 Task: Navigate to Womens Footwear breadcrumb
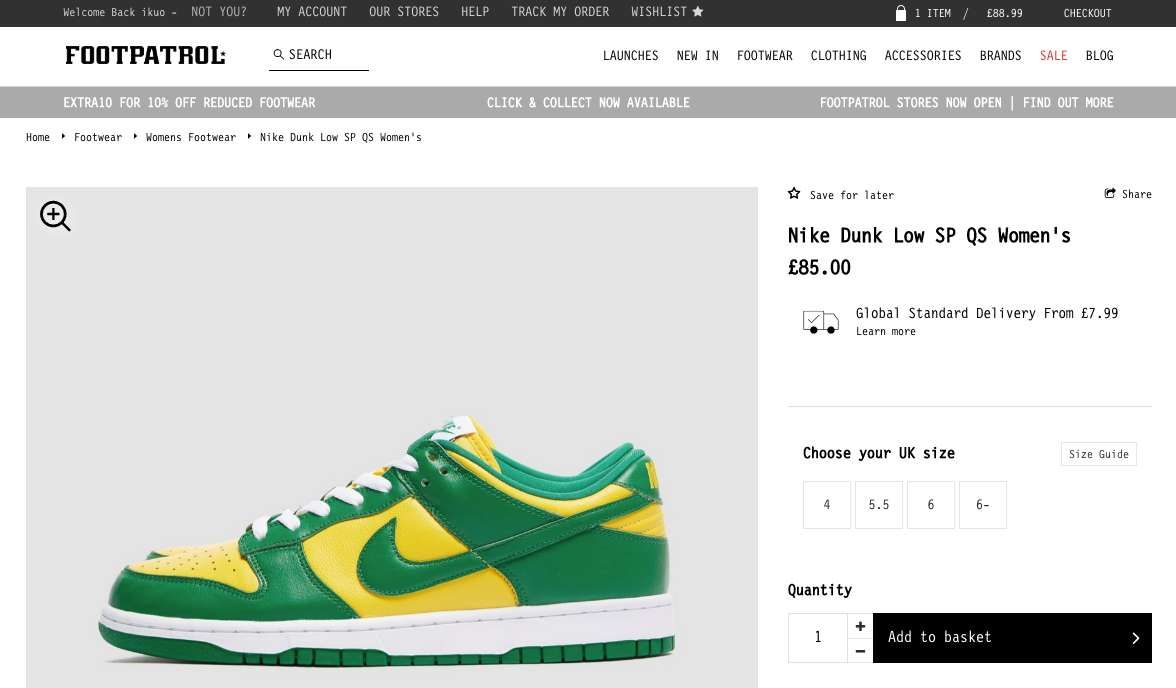[x=190, y=137]
